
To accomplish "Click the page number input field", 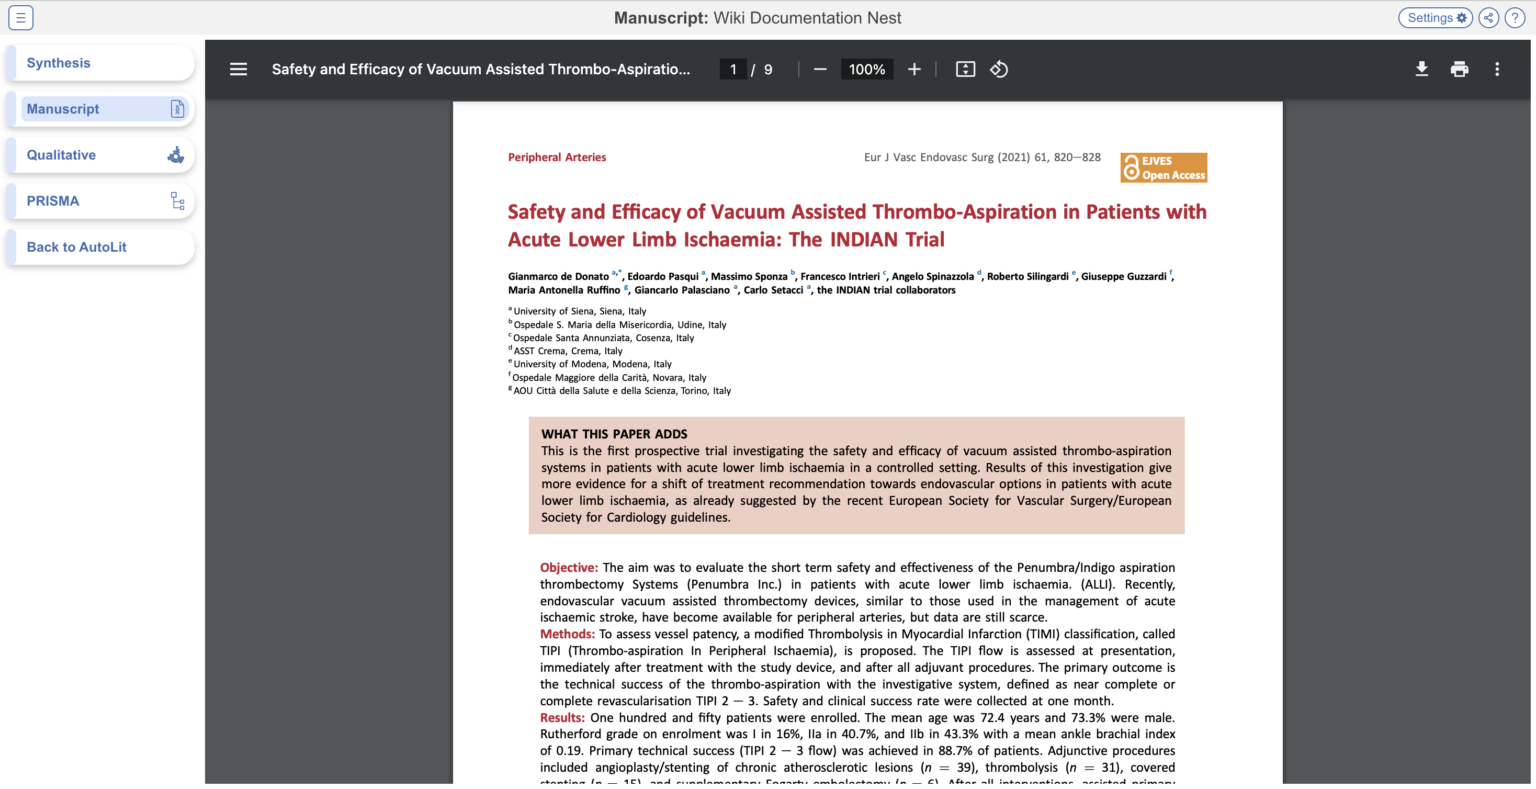I will coord(733,69).
